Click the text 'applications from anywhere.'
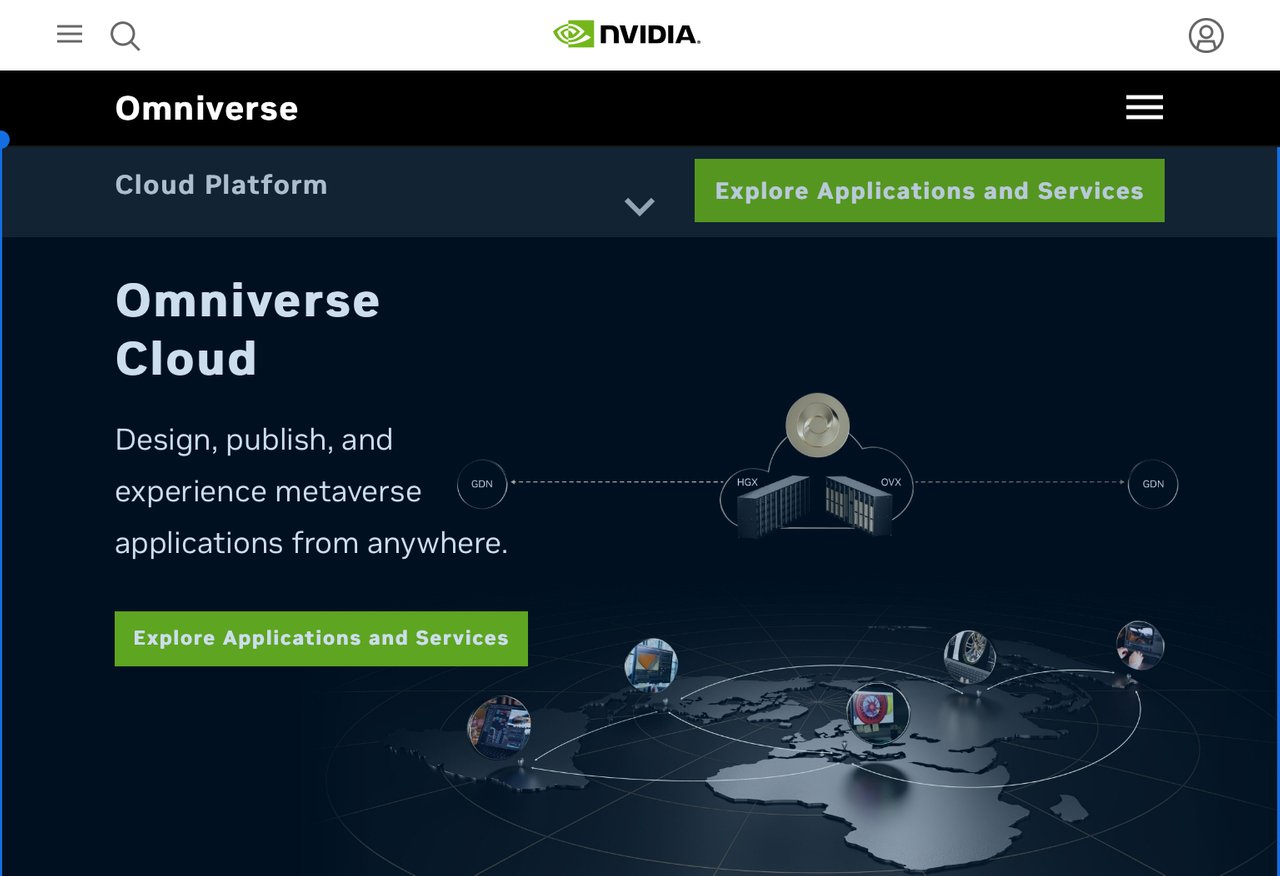This screenshot has height=876, width=1280. [x=312, y=543]
